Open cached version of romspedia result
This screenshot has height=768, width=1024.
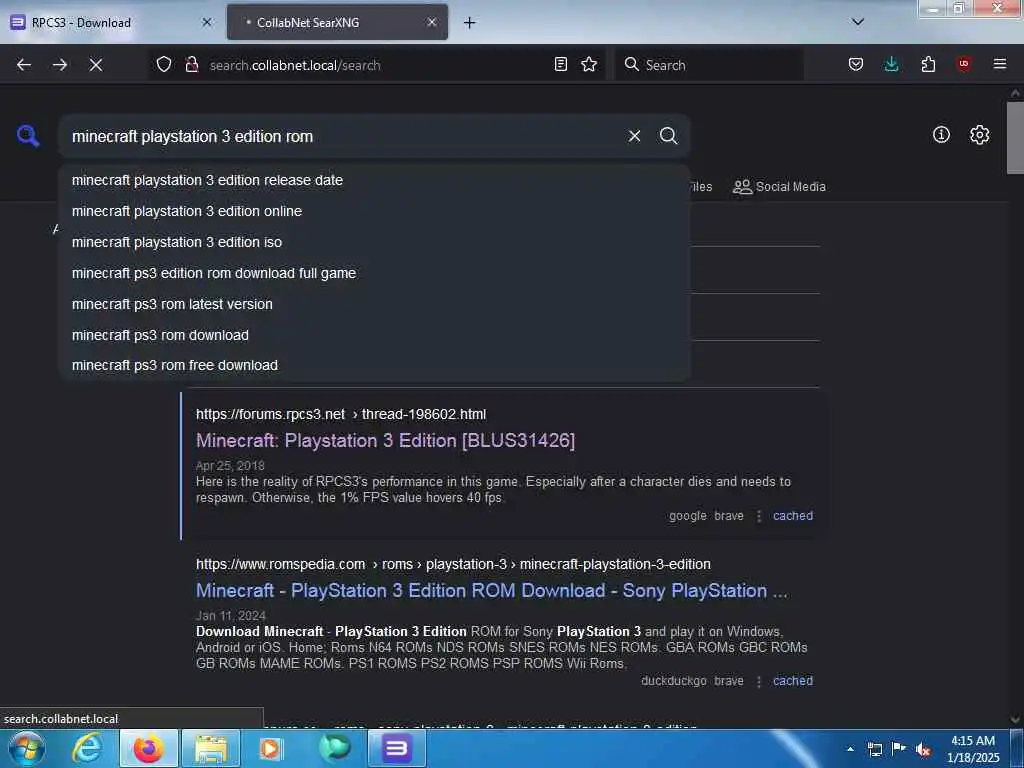(793, 681)
